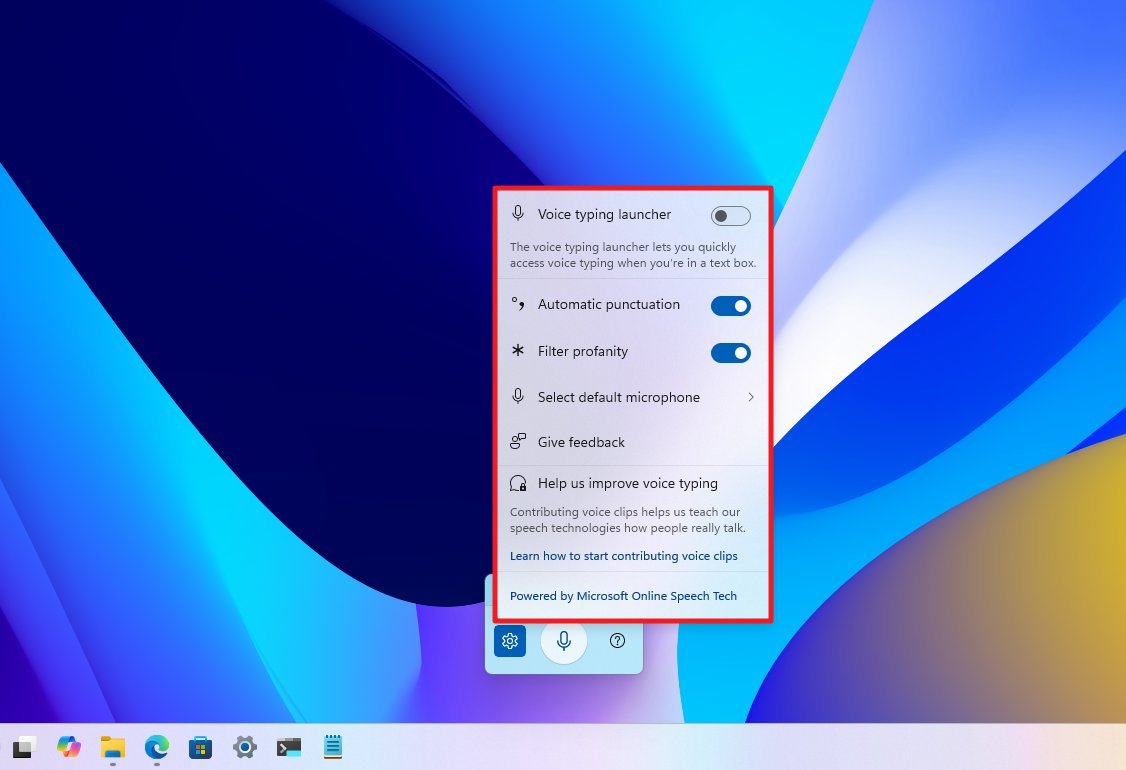The image size is (1126, 770).
Task: Turn off Filter profanity
Action: [730, 352]
